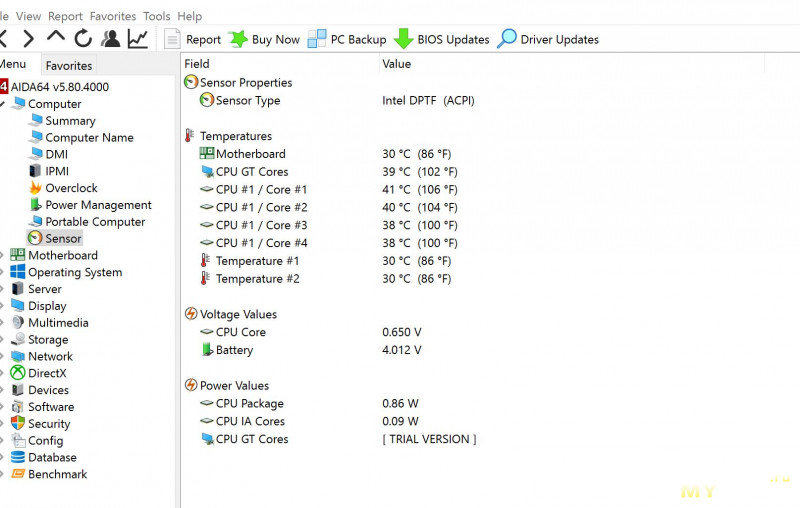The image size is (800, 508).
Task: Click the Operating System Windows icon
Action: [18, 272]
